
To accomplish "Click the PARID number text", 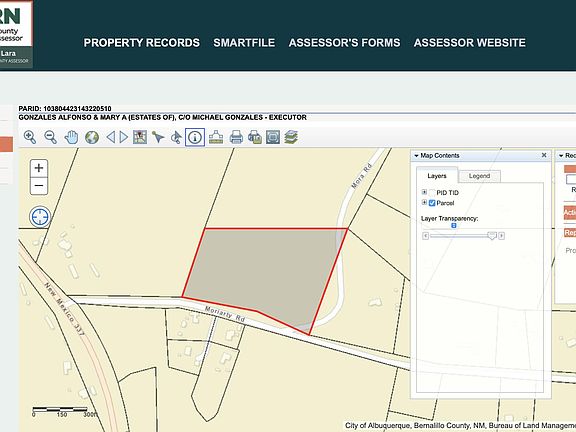I will pos(65,109).
